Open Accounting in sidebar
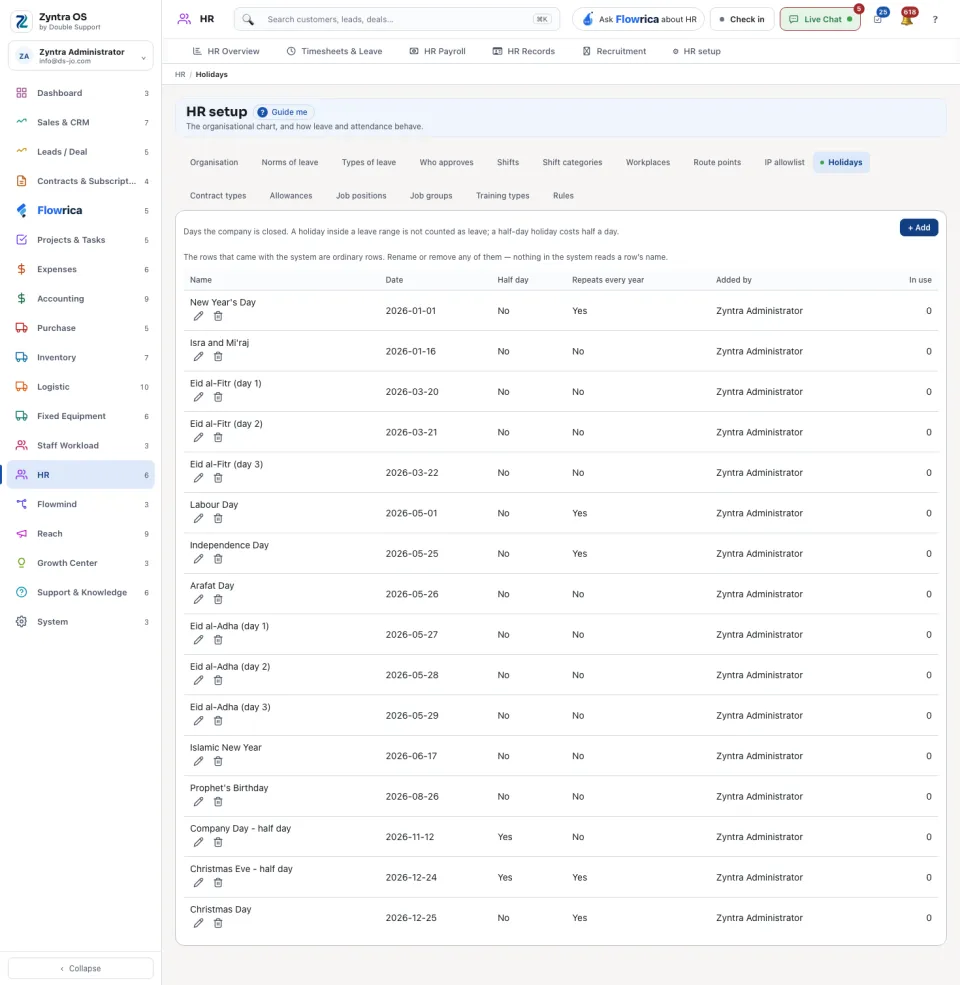 click(x=80, y=298)
